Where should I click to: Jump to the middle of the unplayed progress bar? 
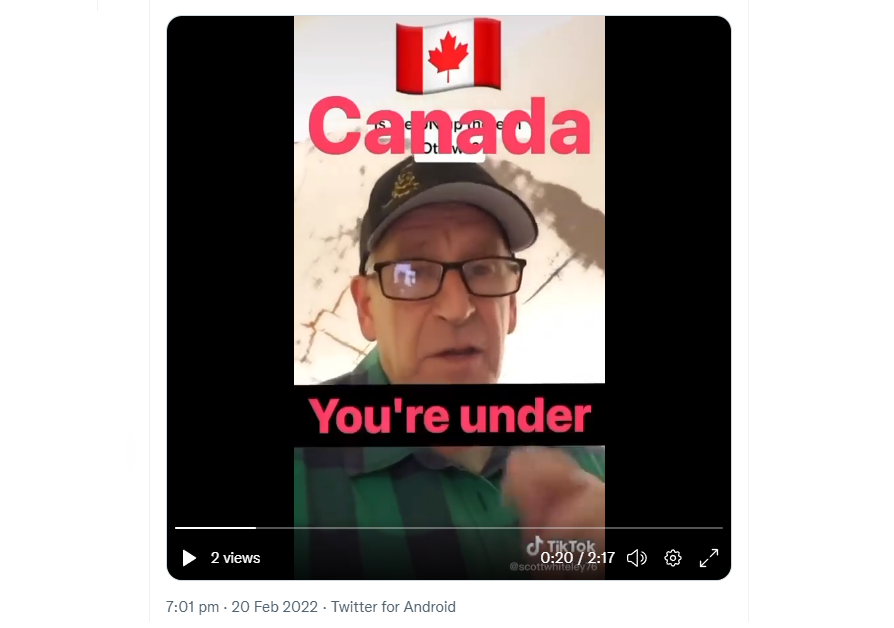[489, 528]
